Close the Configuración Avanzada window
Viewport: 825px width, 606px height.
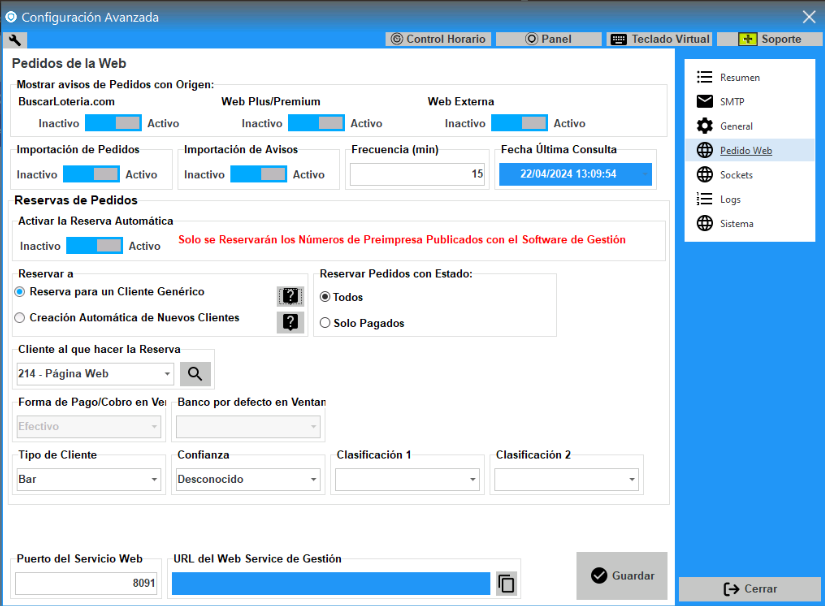[x=809, y=17]
